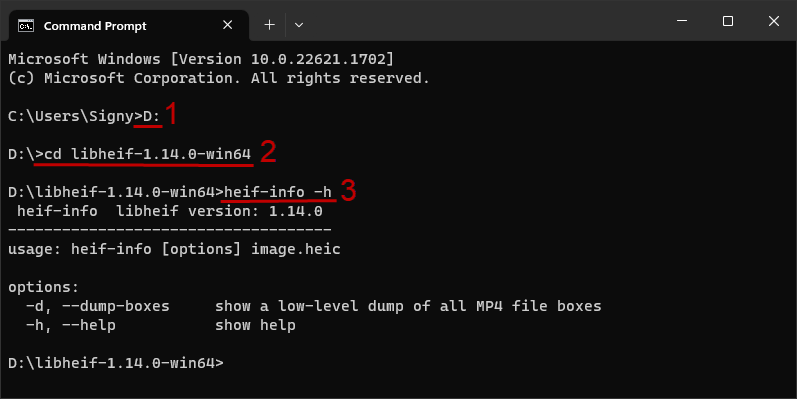Click the empty prompt at the bottom
The image size is (797, 399).
point(116,363)
